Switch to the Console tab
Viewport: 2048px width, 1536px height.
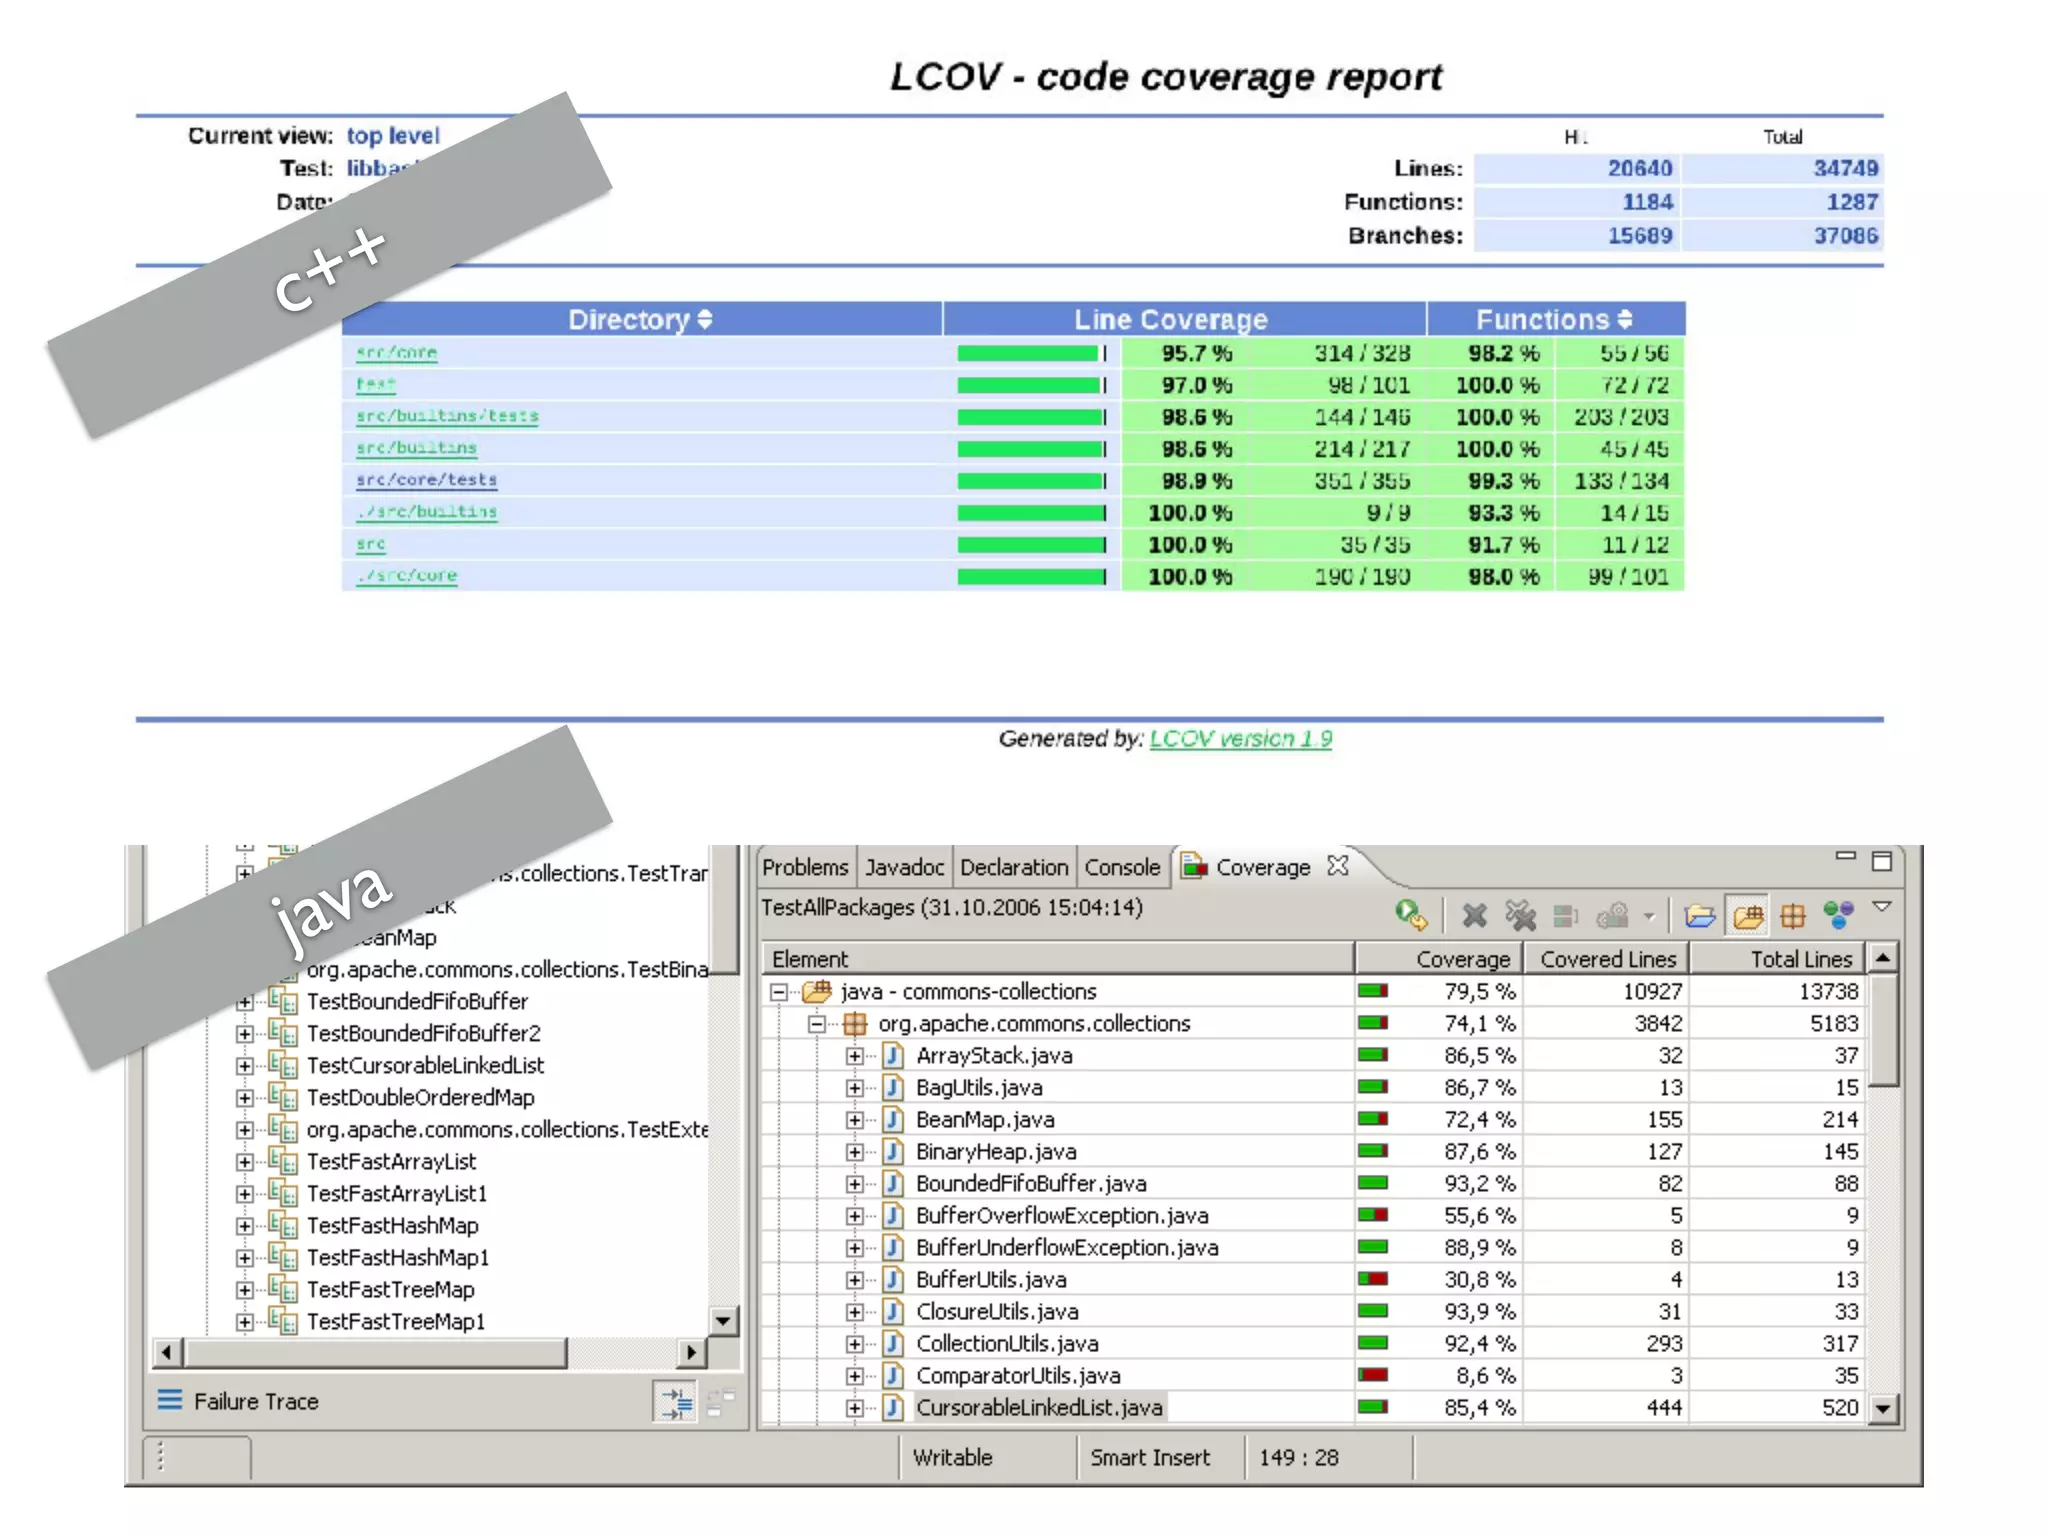(1121, 868)
